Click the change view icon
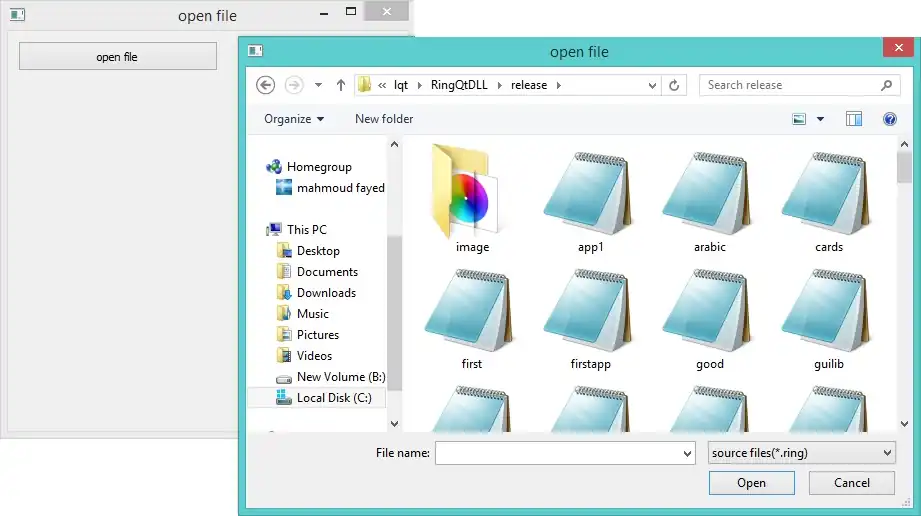 pyautogui.click(x=800, y=119)
